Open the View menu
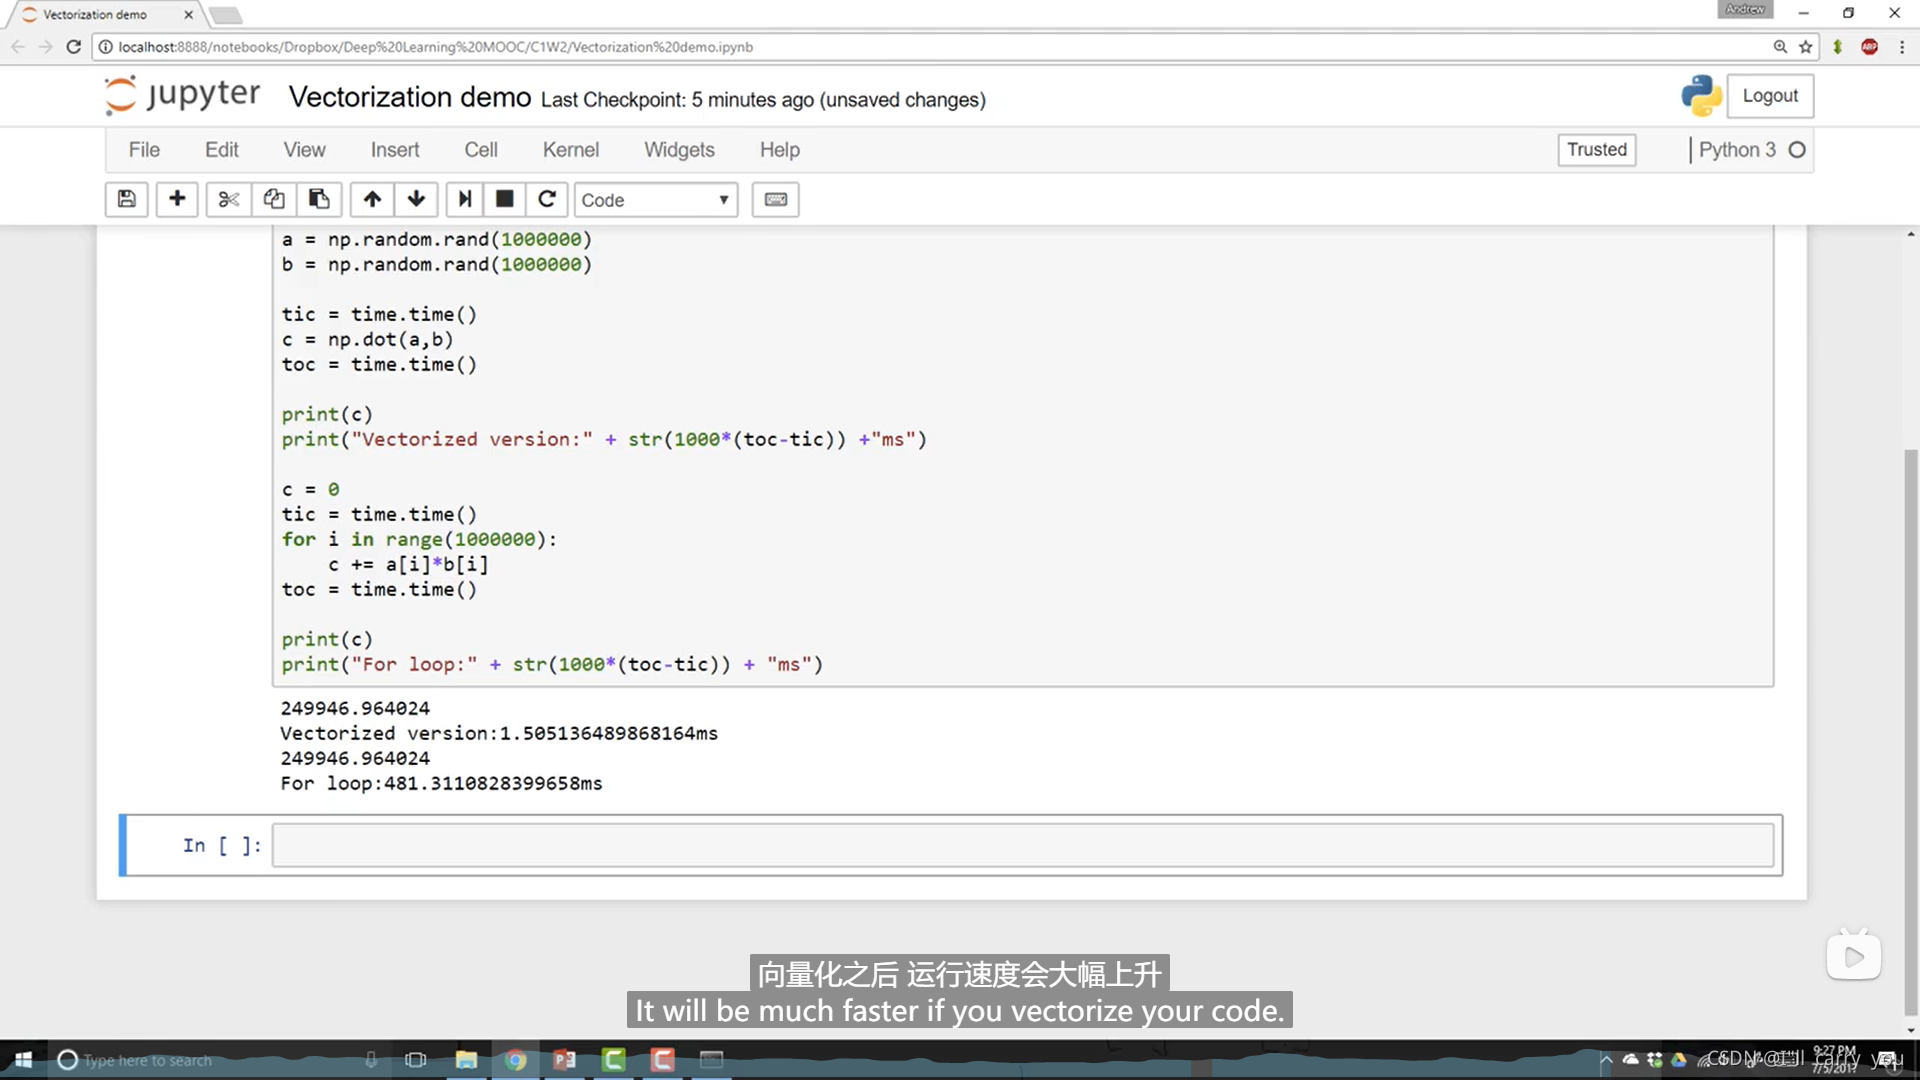This screenshot has height=1080, width=1920. (x=304, y=149)
